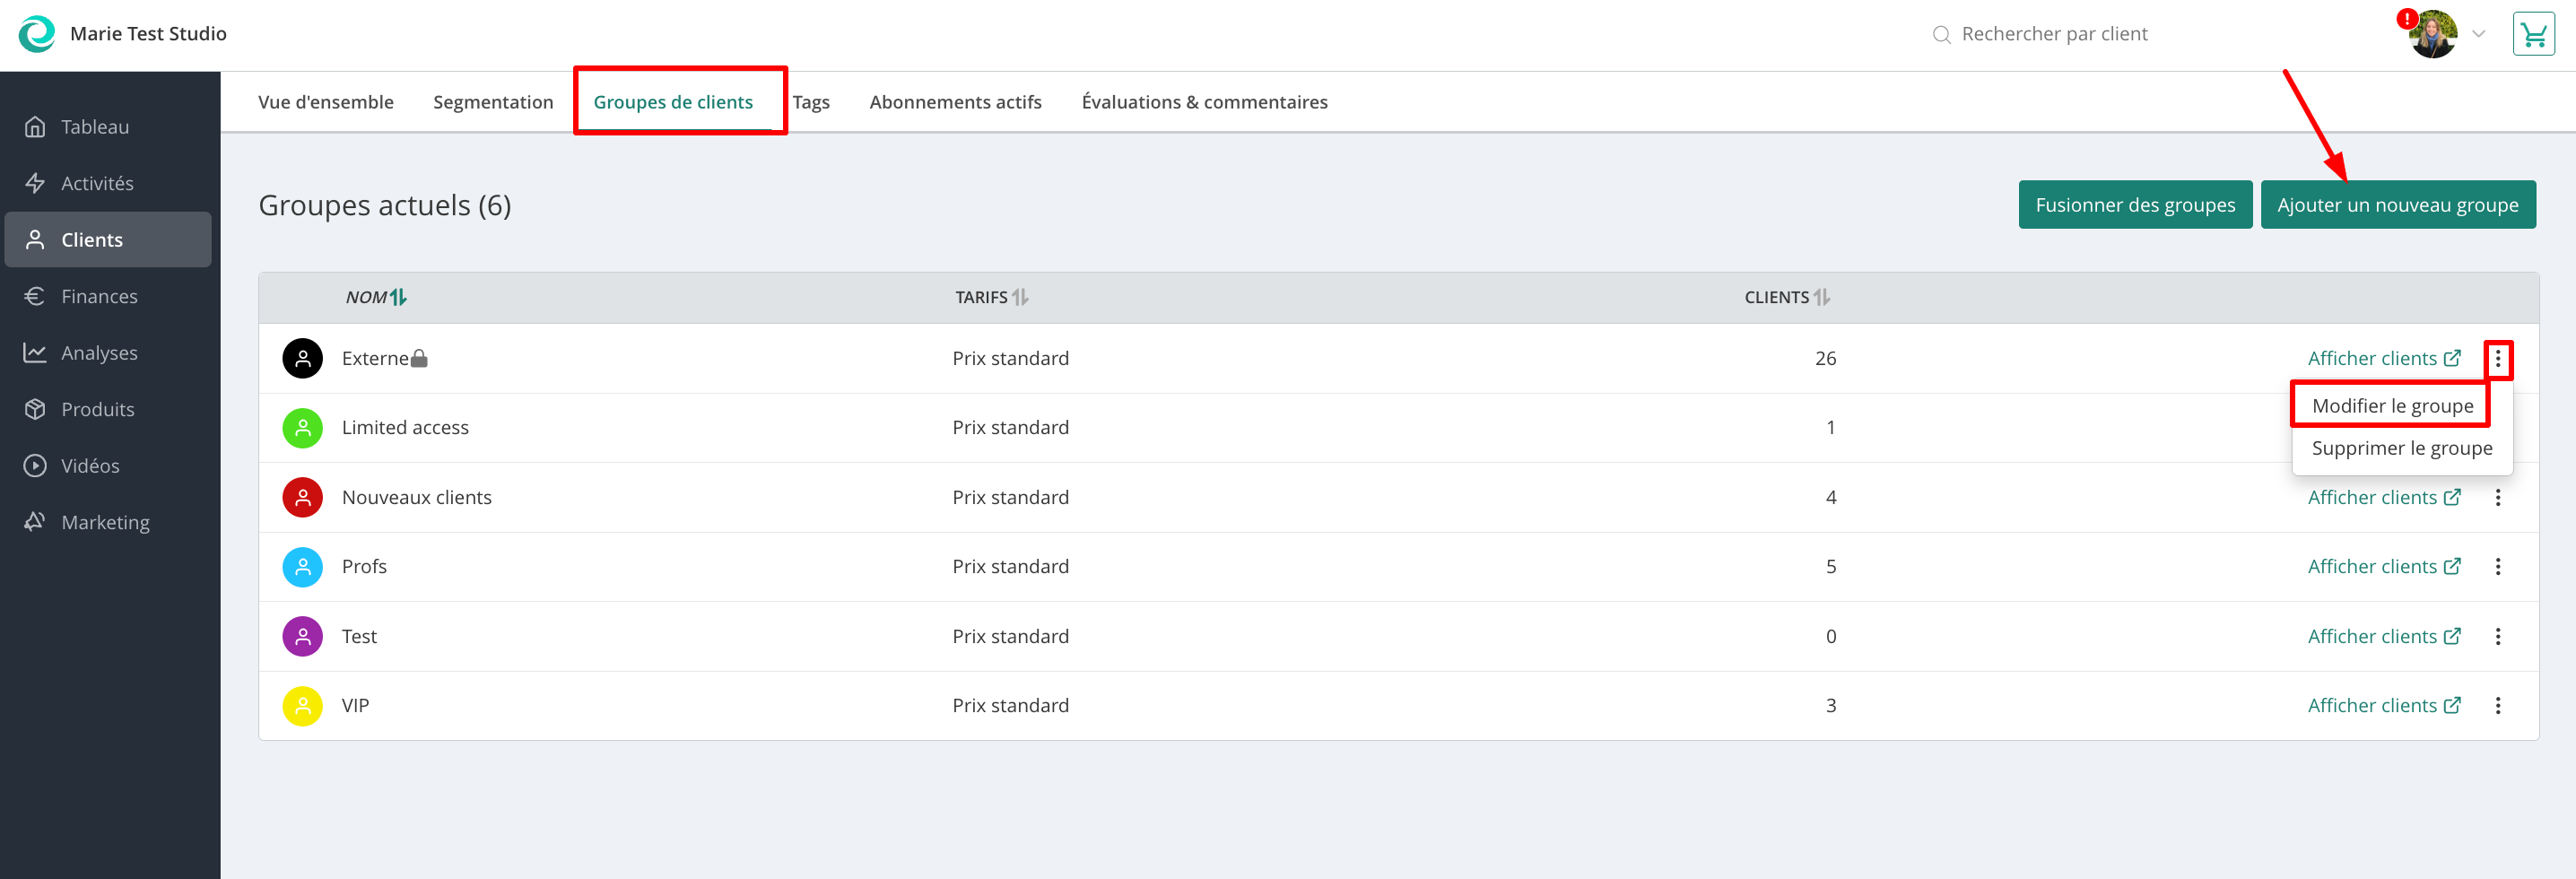2576x879 pixels.
Task: Sort the table by CLIENTS column
Action: coord(1786,297)
